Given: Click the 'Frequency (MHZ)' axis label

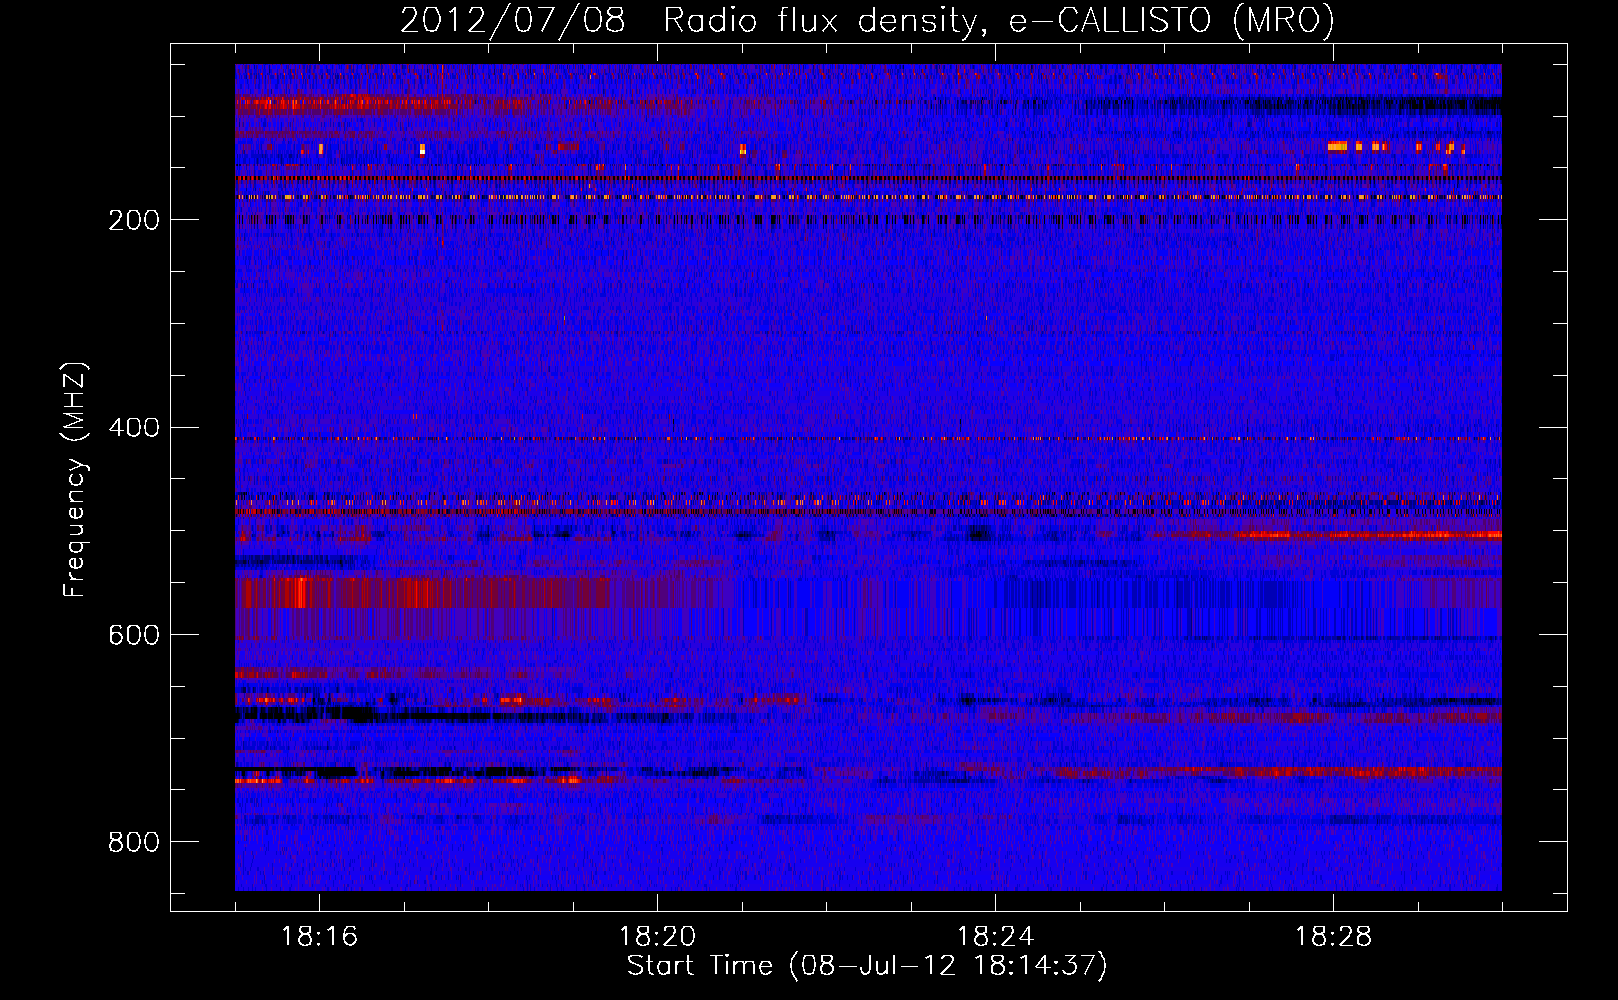Looking at the screenshot, I should [x=75, y=479].
